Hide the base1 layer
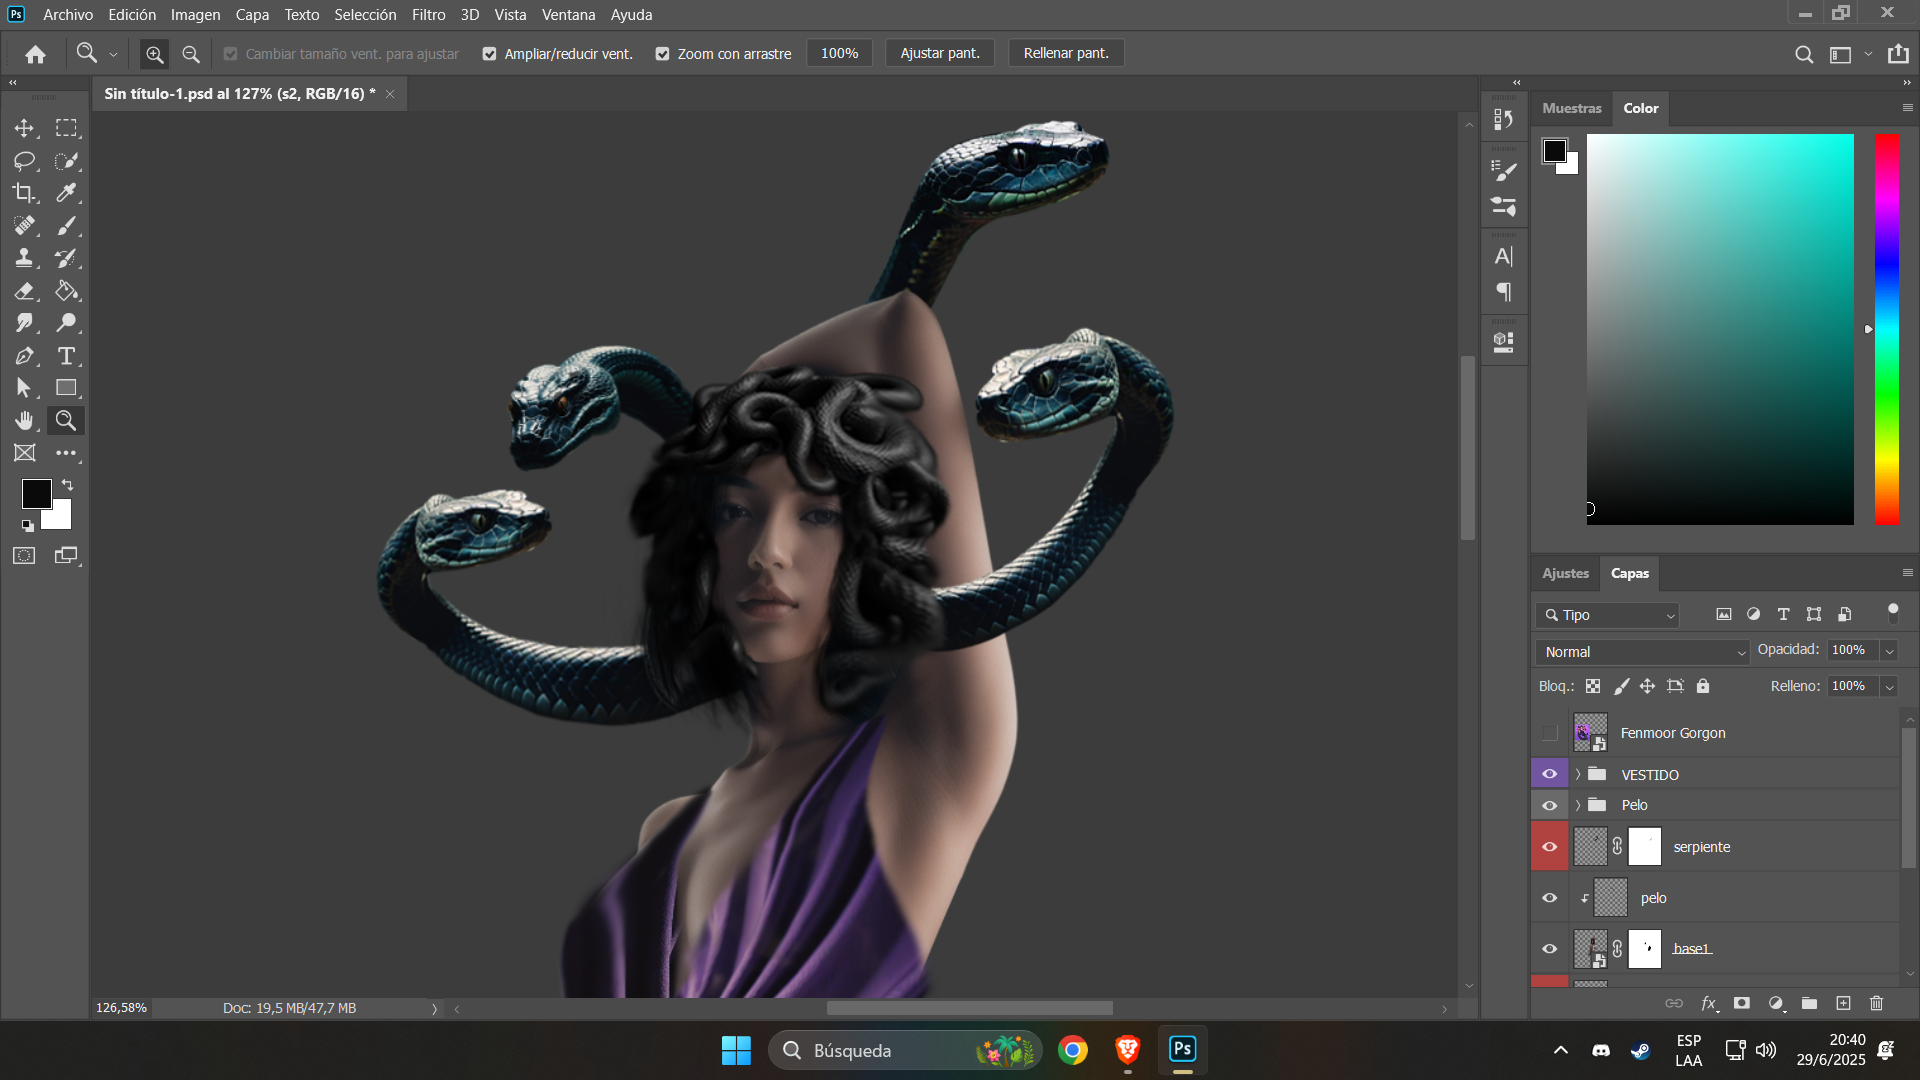Image resolution: width=1920 pixels, height=1080 pixels. [1550, 949]
